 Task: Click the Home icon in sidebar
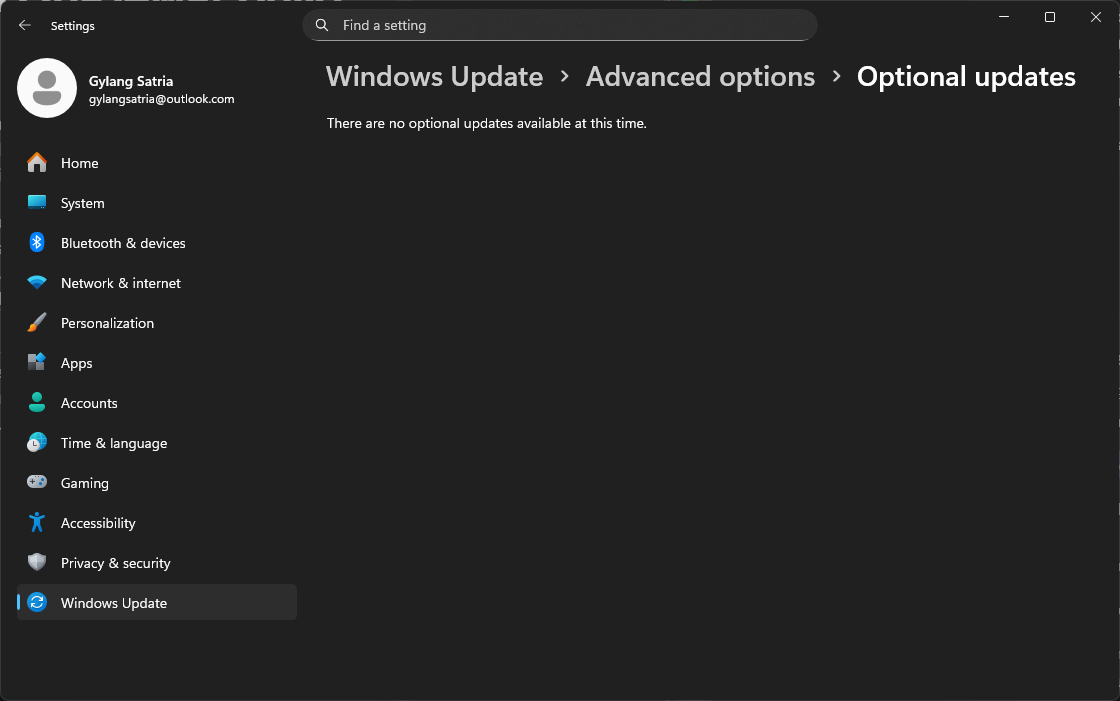tap(37, 163)
